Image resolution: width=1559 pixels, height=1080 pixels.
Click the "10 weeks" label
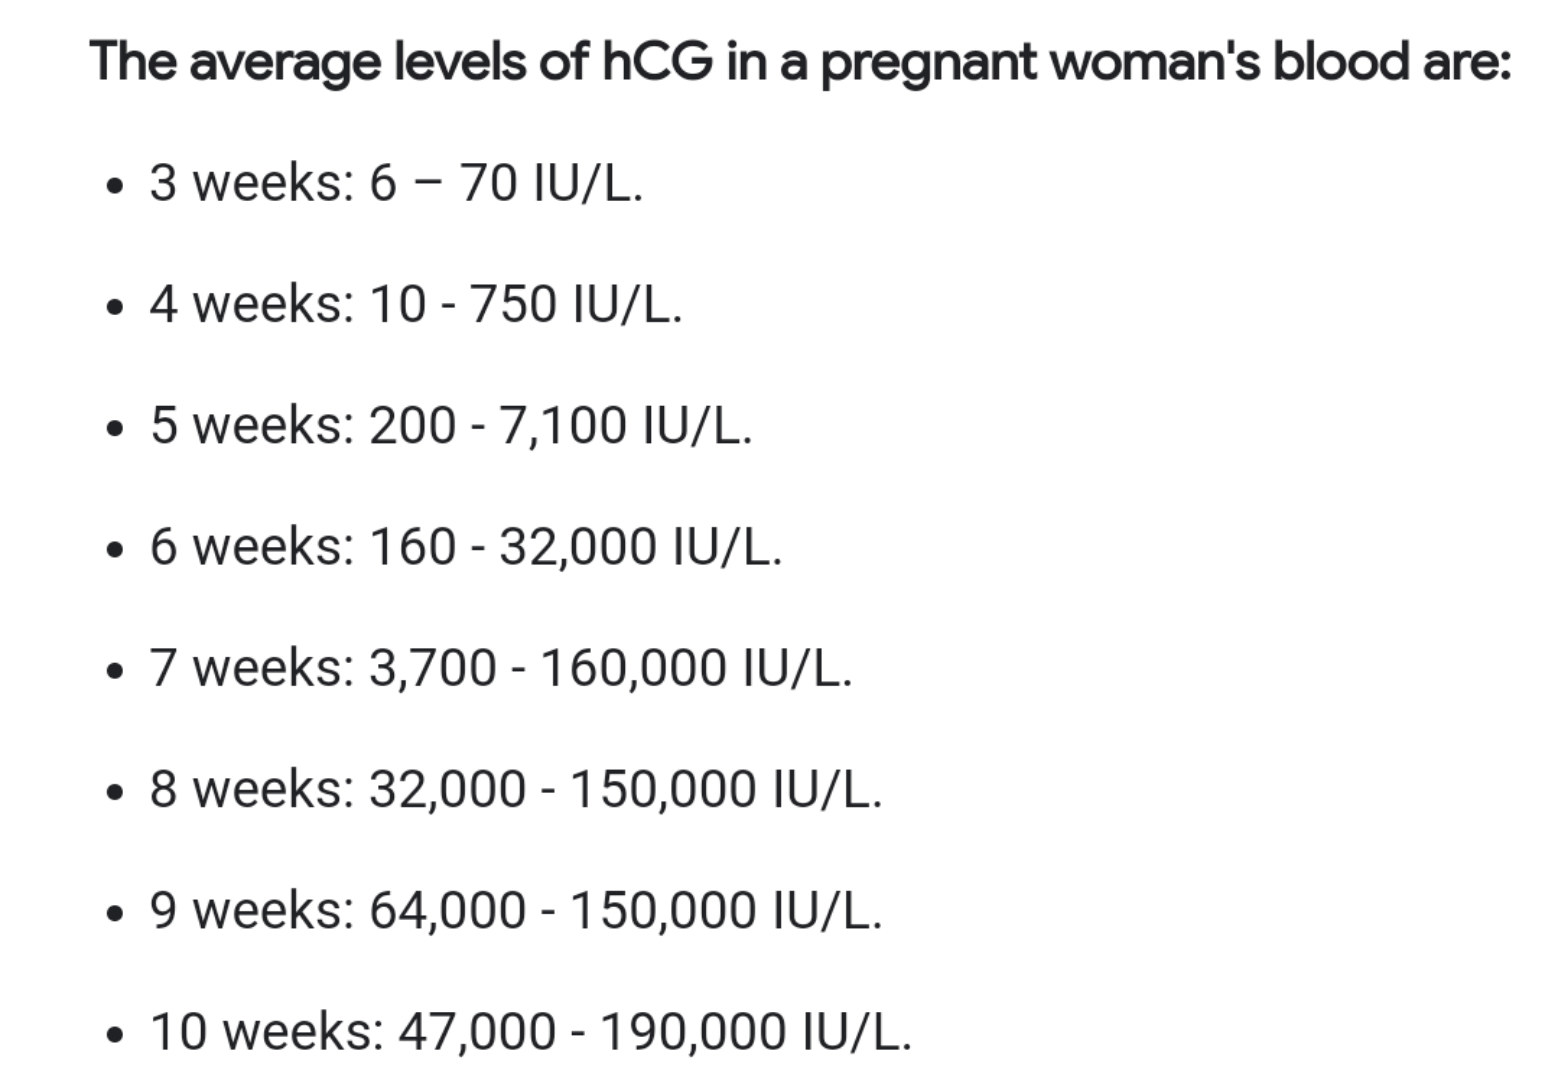coord(260,1032)
